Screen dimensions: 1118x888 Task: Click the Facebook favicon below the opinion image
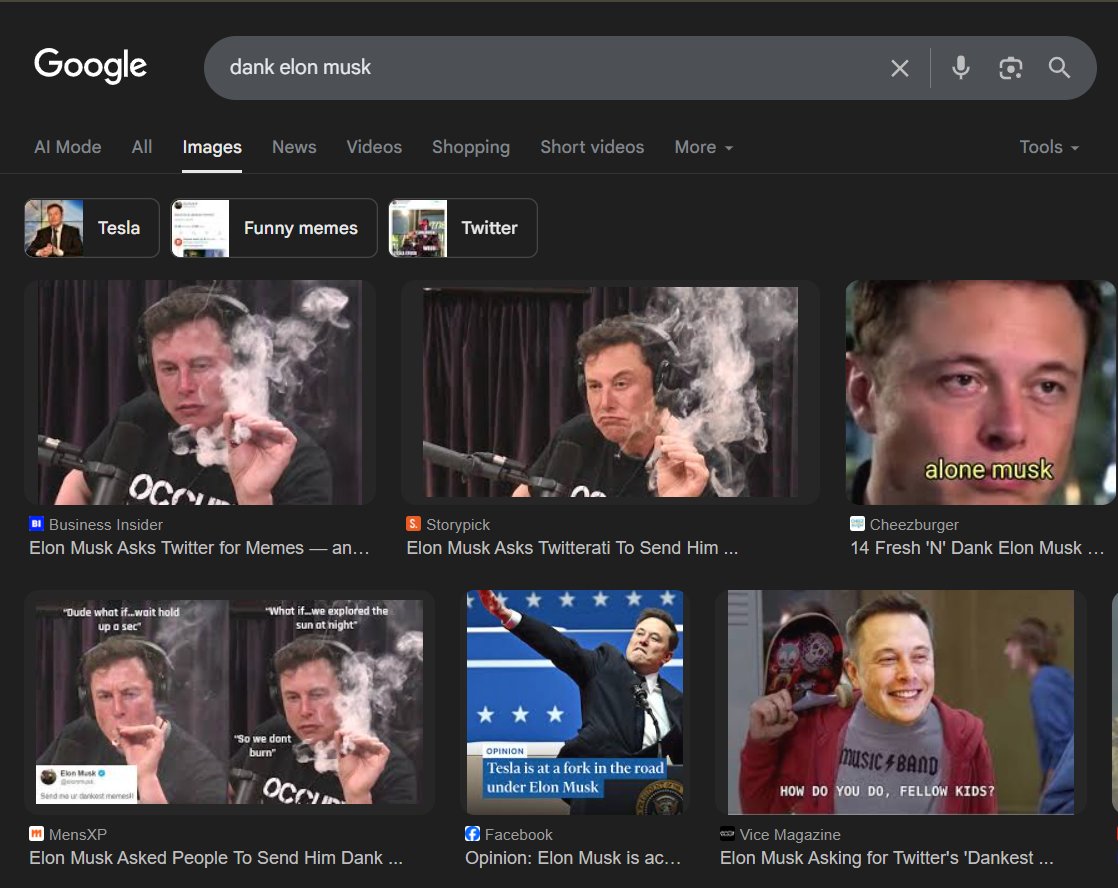pos(471,834)
